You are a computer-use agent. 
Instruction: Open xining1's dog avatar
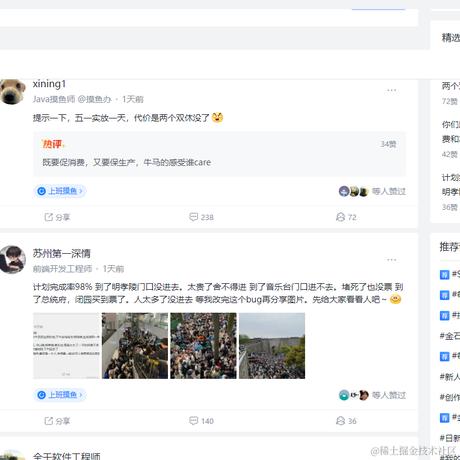click(13, 92)
